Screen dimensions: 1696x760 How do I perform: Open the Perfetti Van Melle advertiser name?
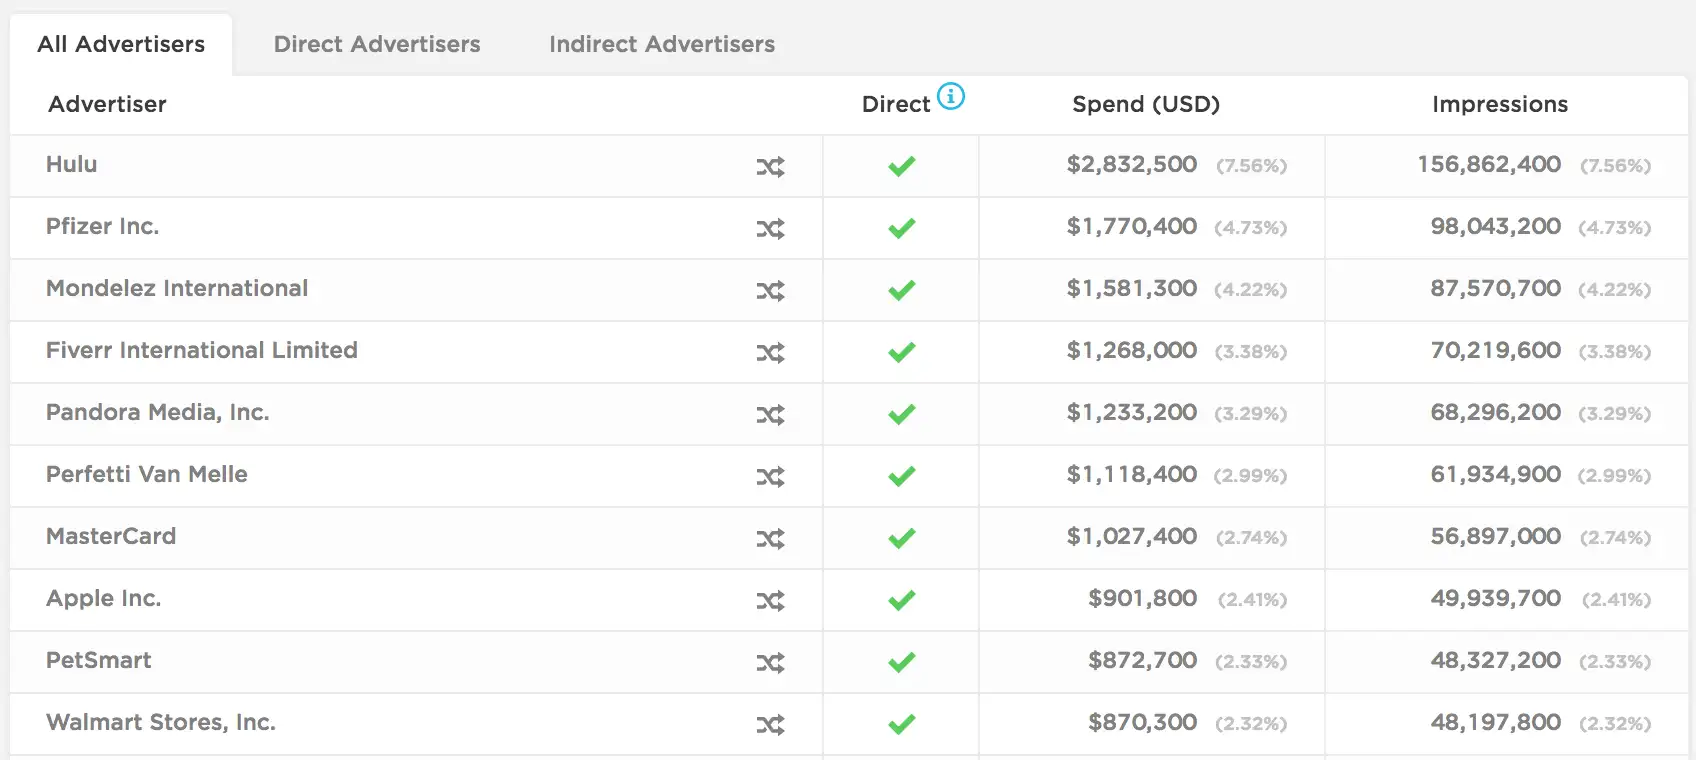[x=147, y=474]
